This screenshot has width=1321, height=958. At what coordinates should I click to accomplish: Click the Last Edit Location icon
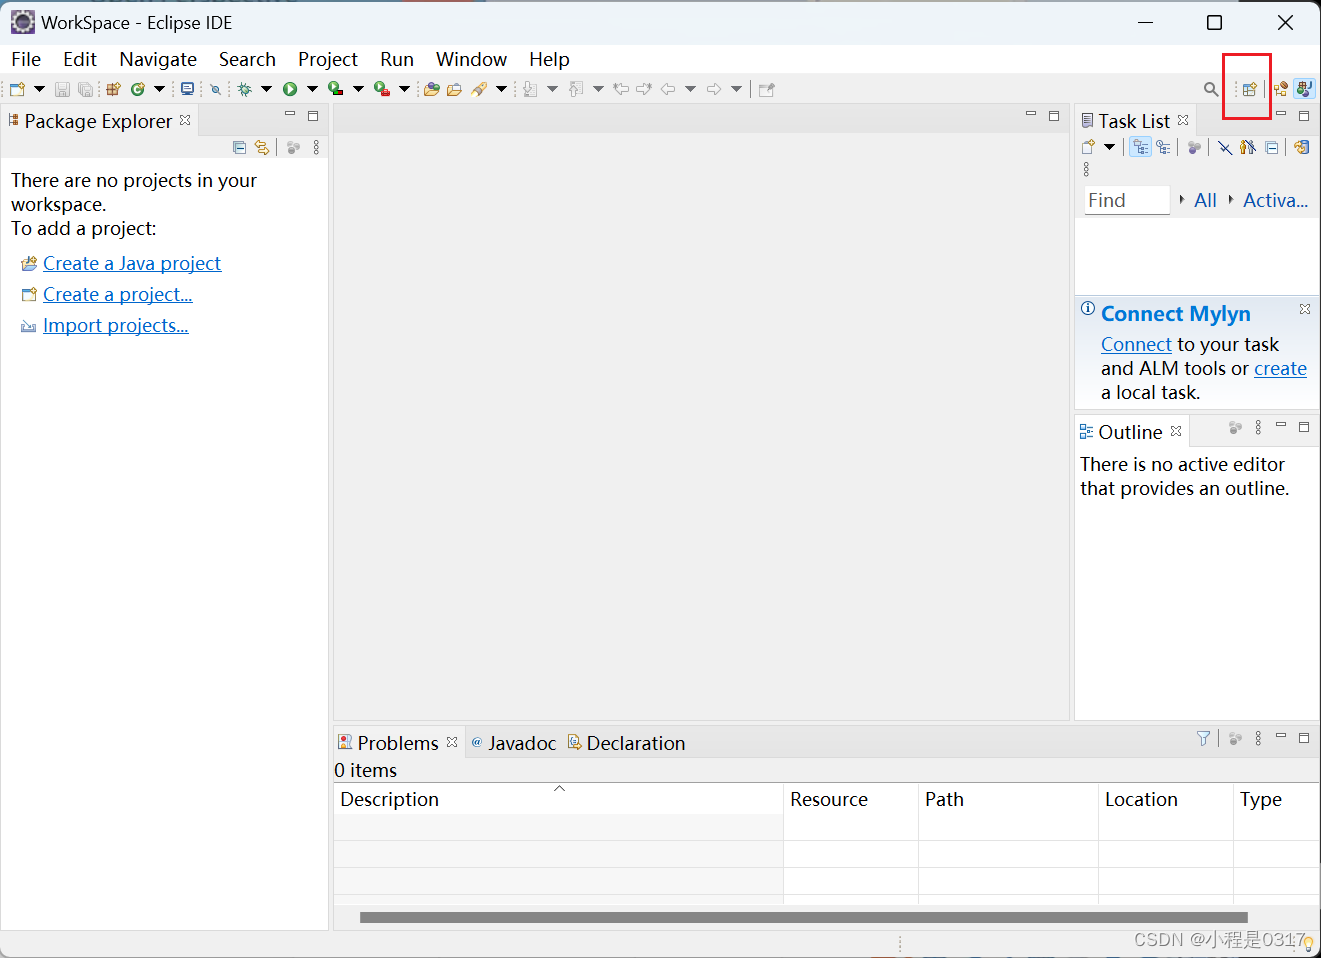coord(621,89)
